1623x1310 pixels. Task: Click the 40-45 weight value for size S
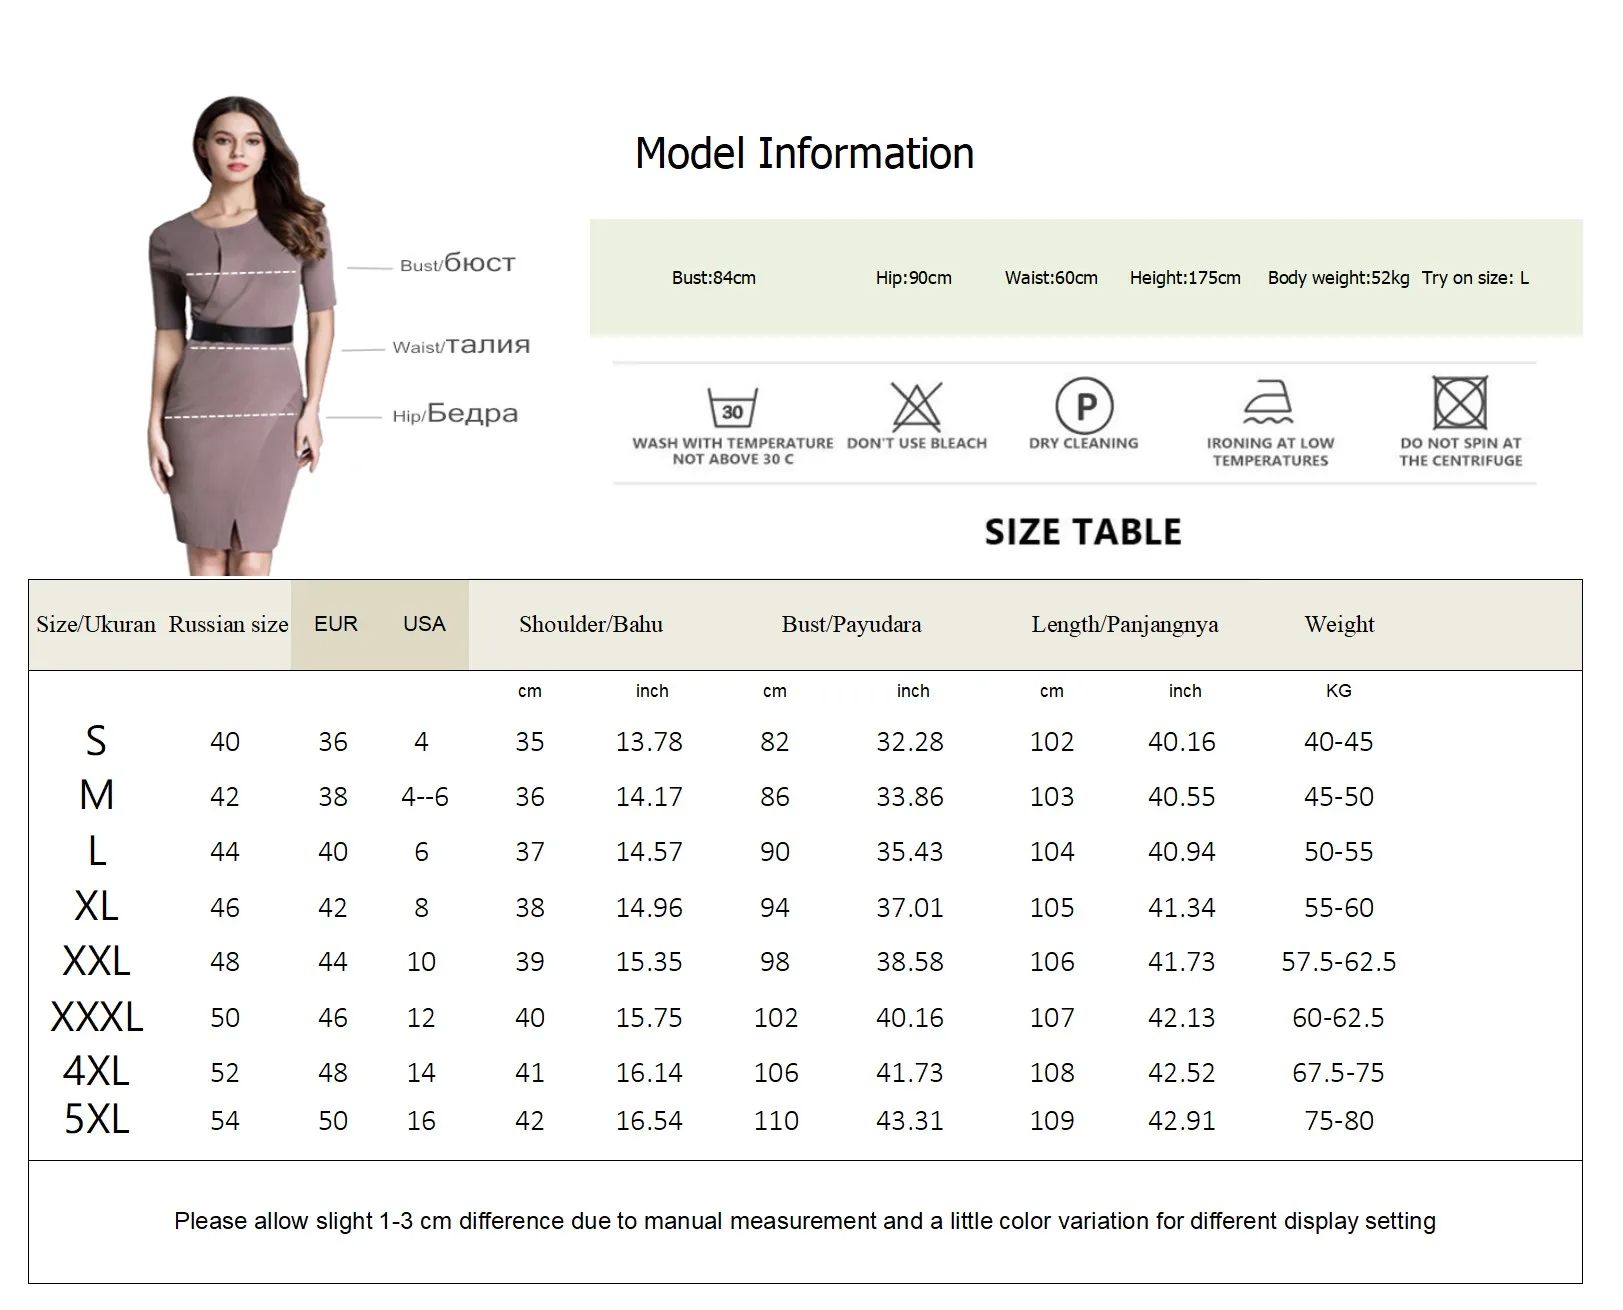click(1338, 742)
